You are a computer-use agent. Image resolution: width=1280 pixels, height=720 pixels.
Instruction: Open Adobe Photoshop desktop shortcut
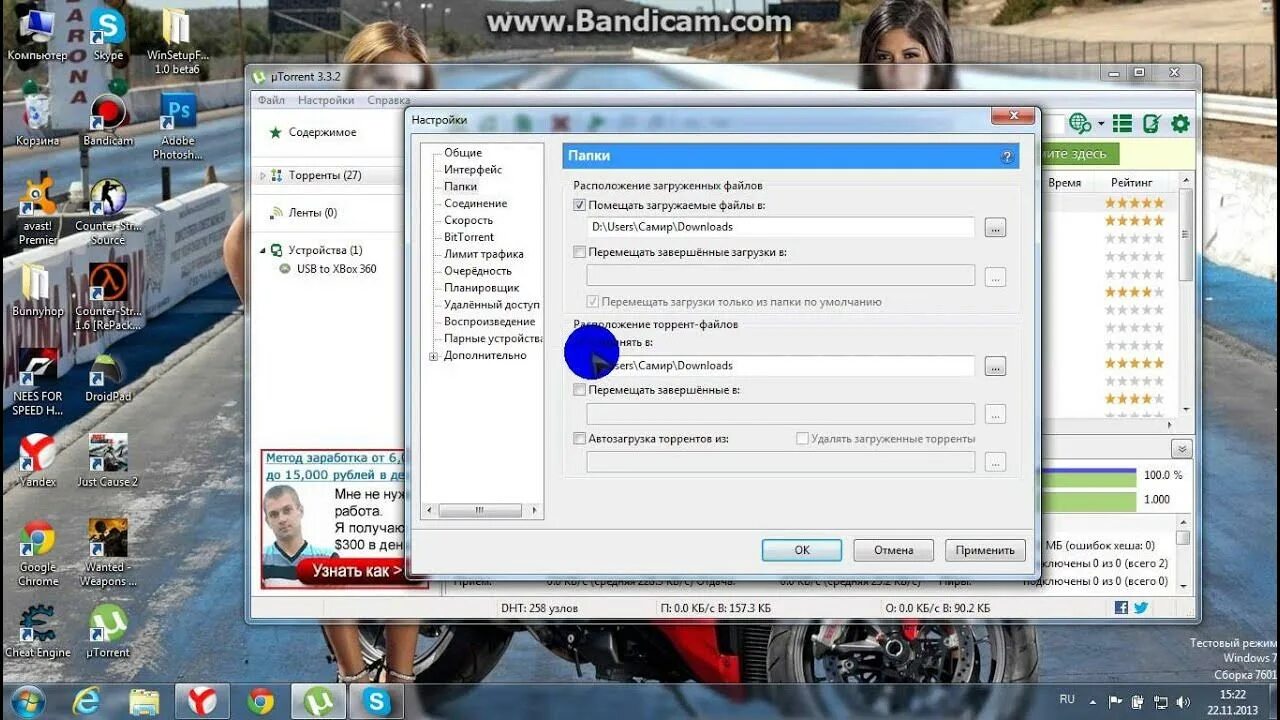tap(177, 127)
